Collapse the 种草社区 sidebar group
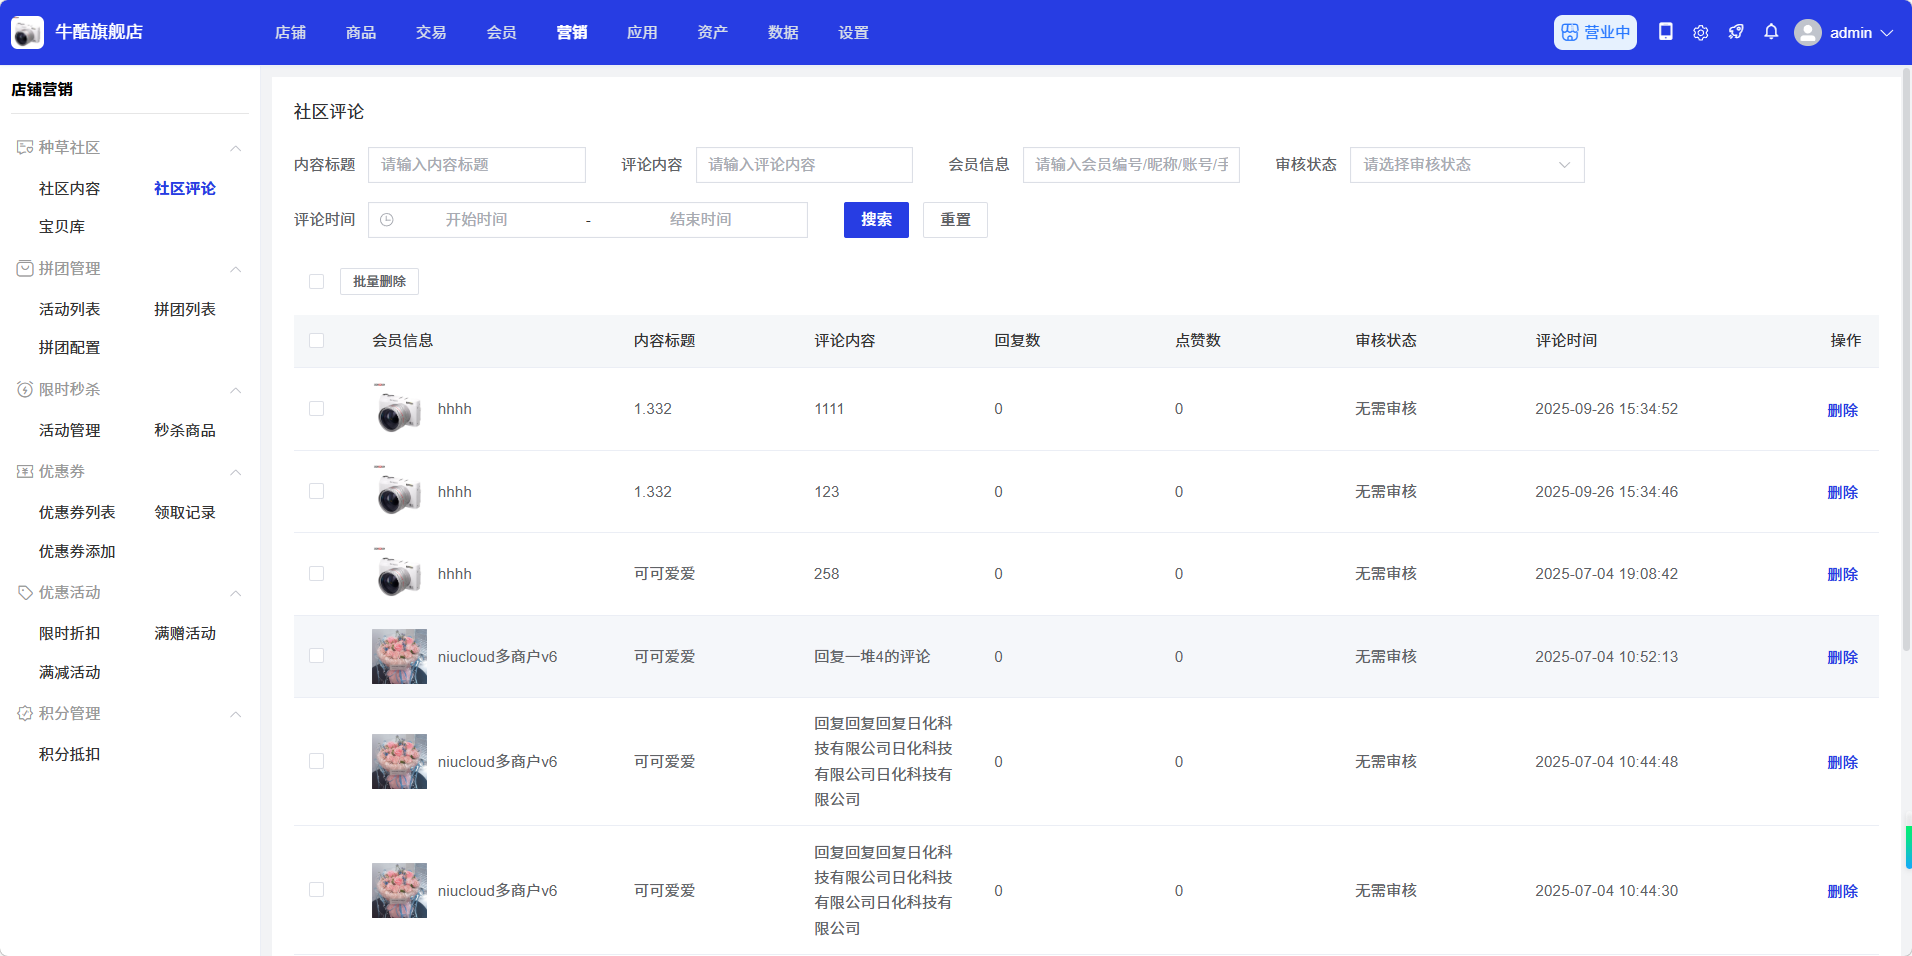The width and height of the screenshot is (1912, 956). tap(235, 148)
